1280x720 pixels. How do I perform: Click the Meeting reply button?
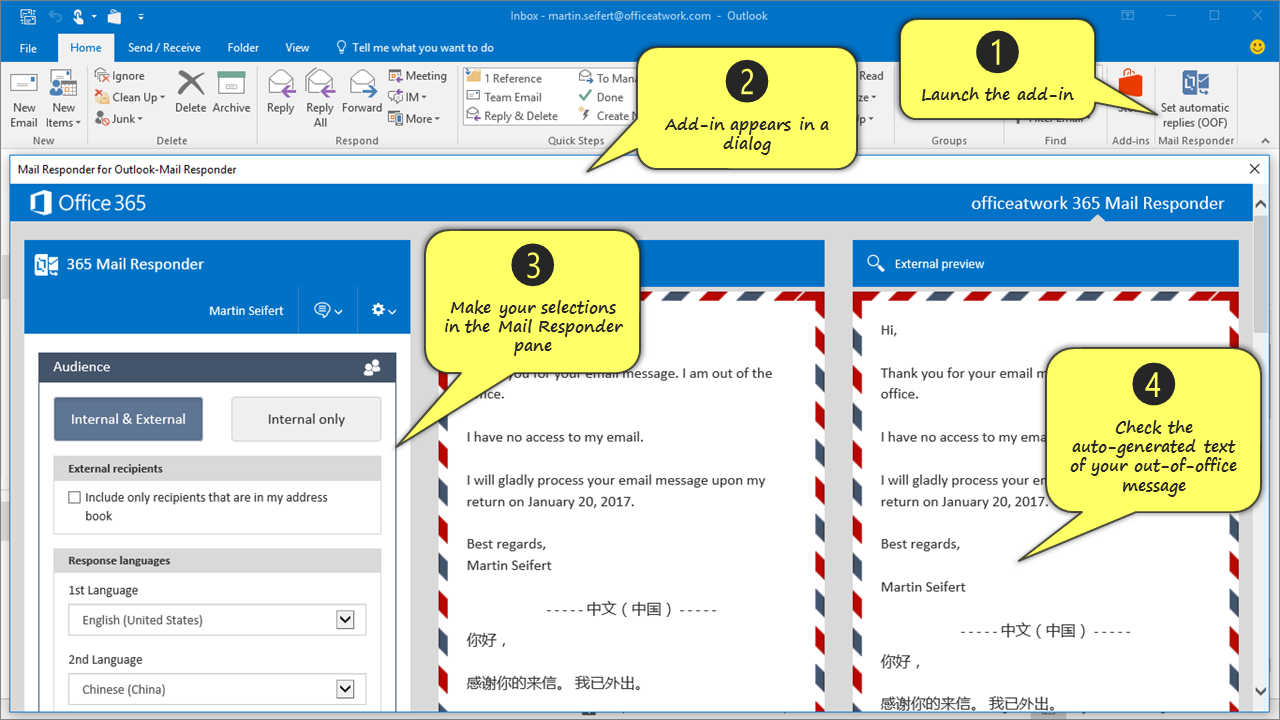coord(418,76)
